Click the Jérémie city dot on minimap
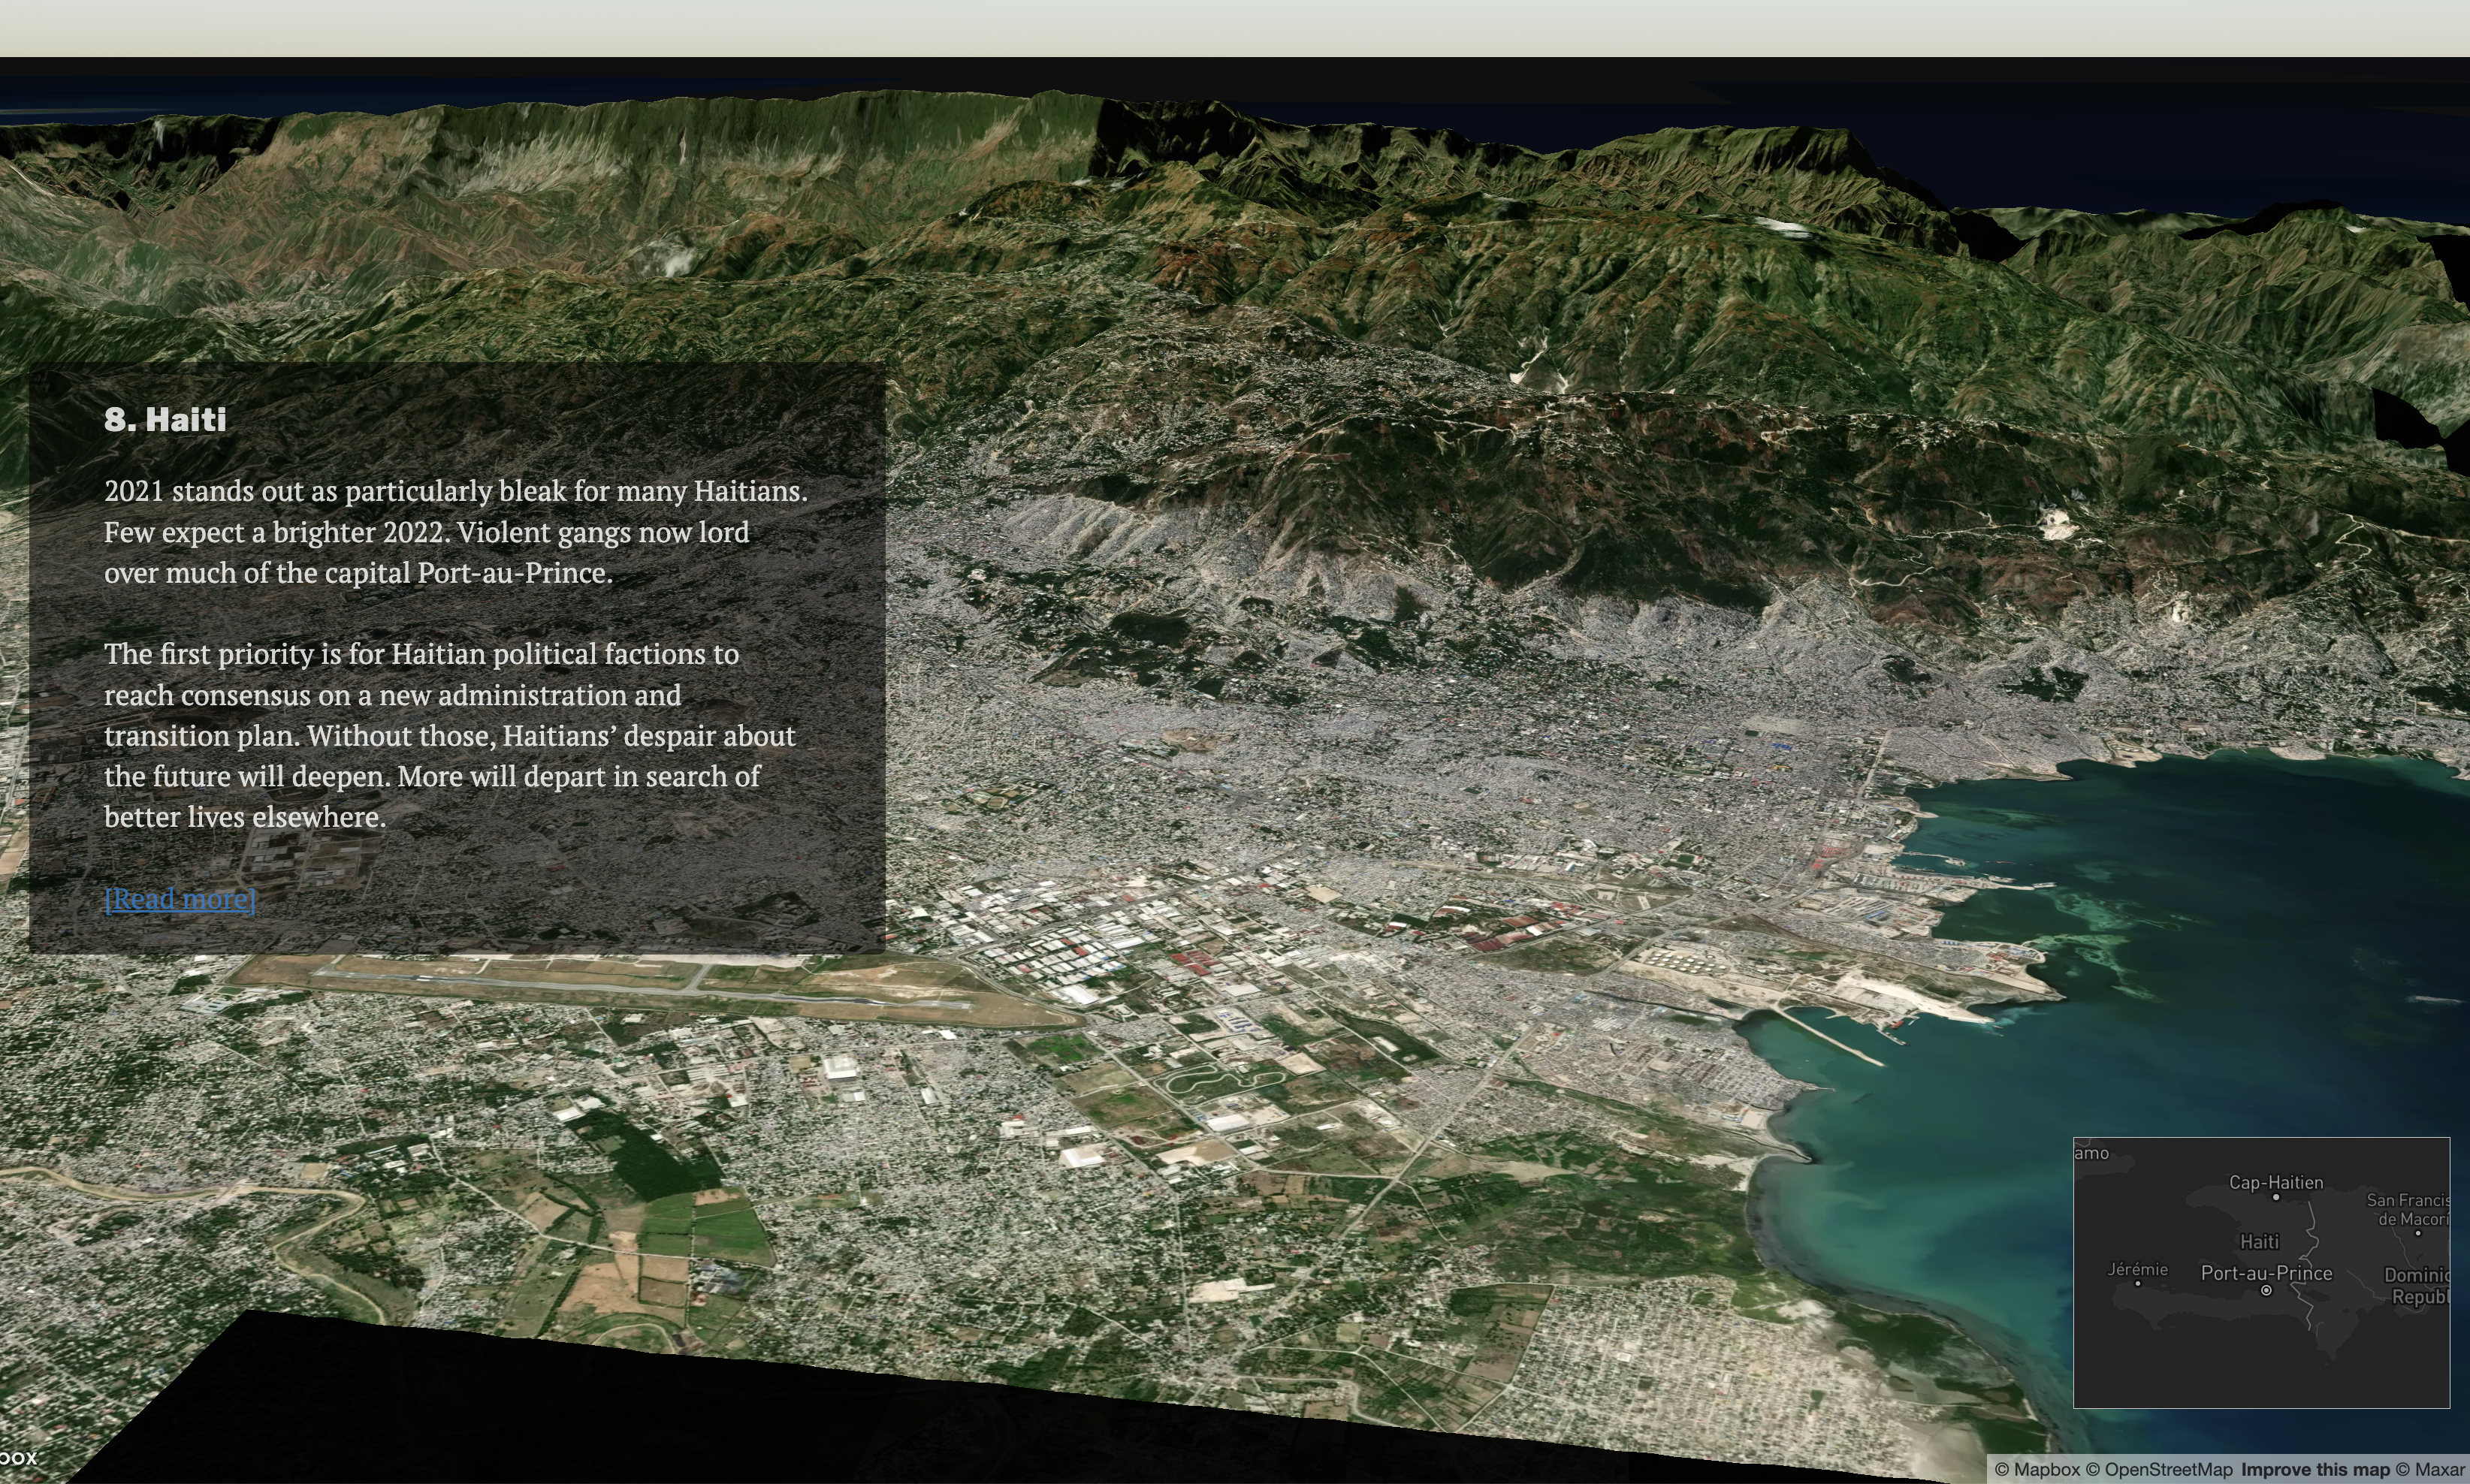 click(x=2138, y=1283)
